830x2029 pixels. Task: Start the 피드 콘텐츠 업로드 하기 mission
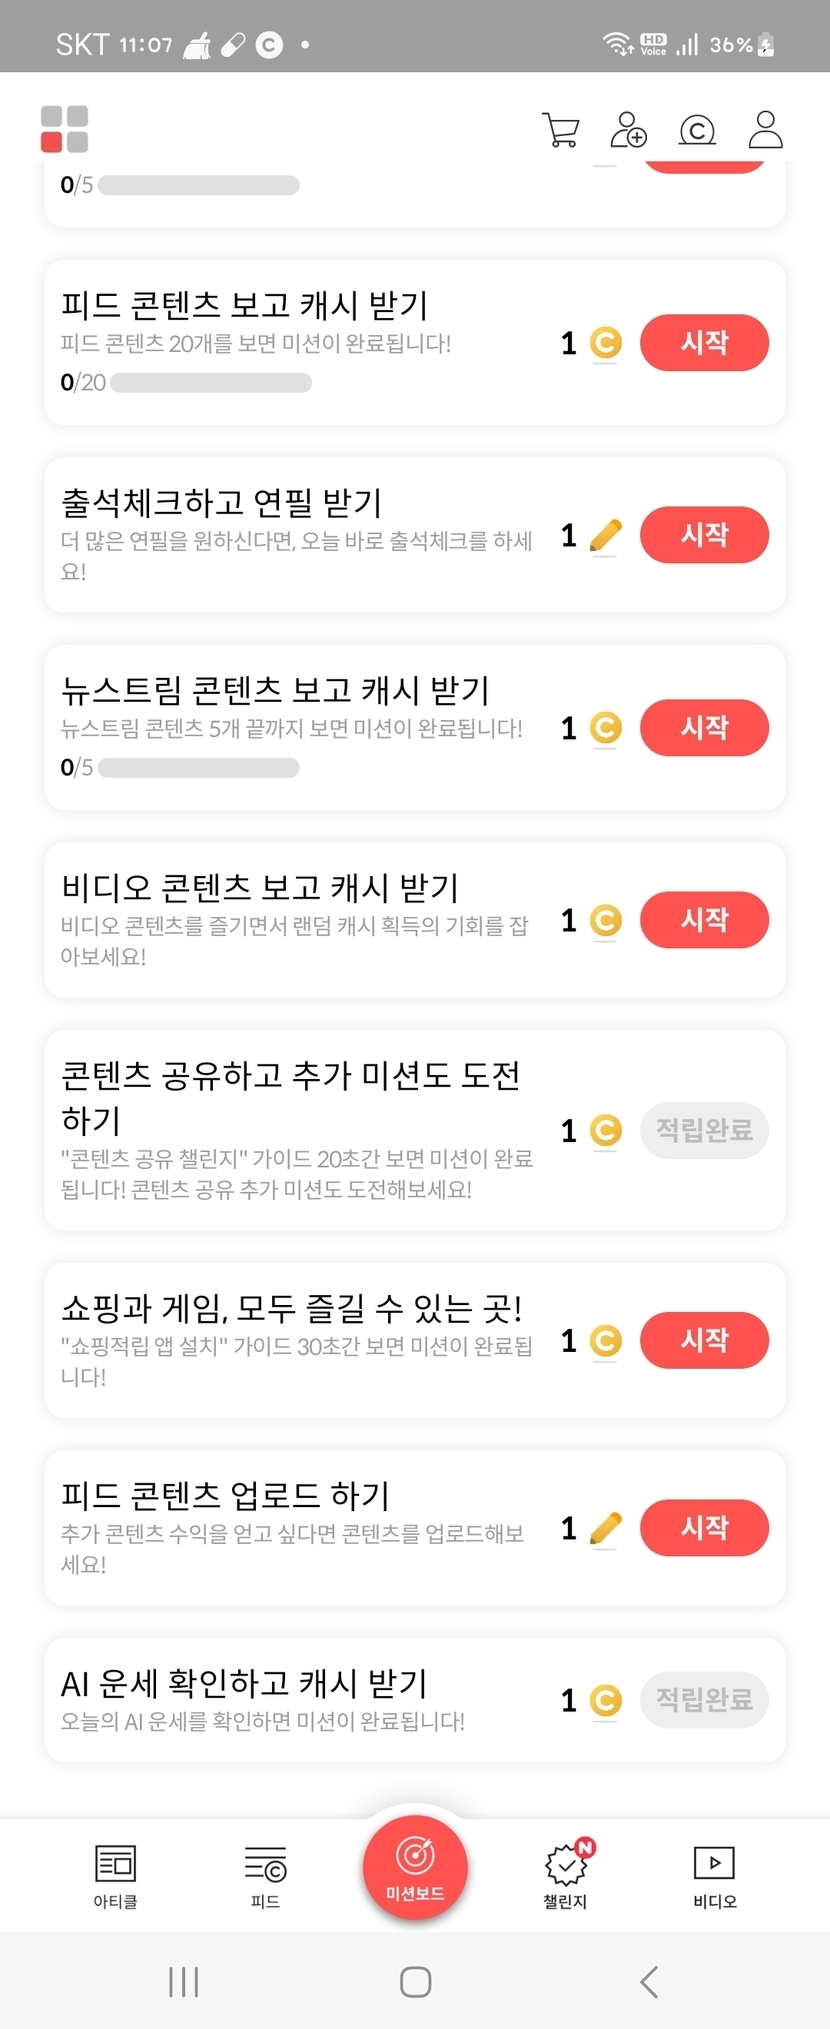click(x=704, y=1527)
